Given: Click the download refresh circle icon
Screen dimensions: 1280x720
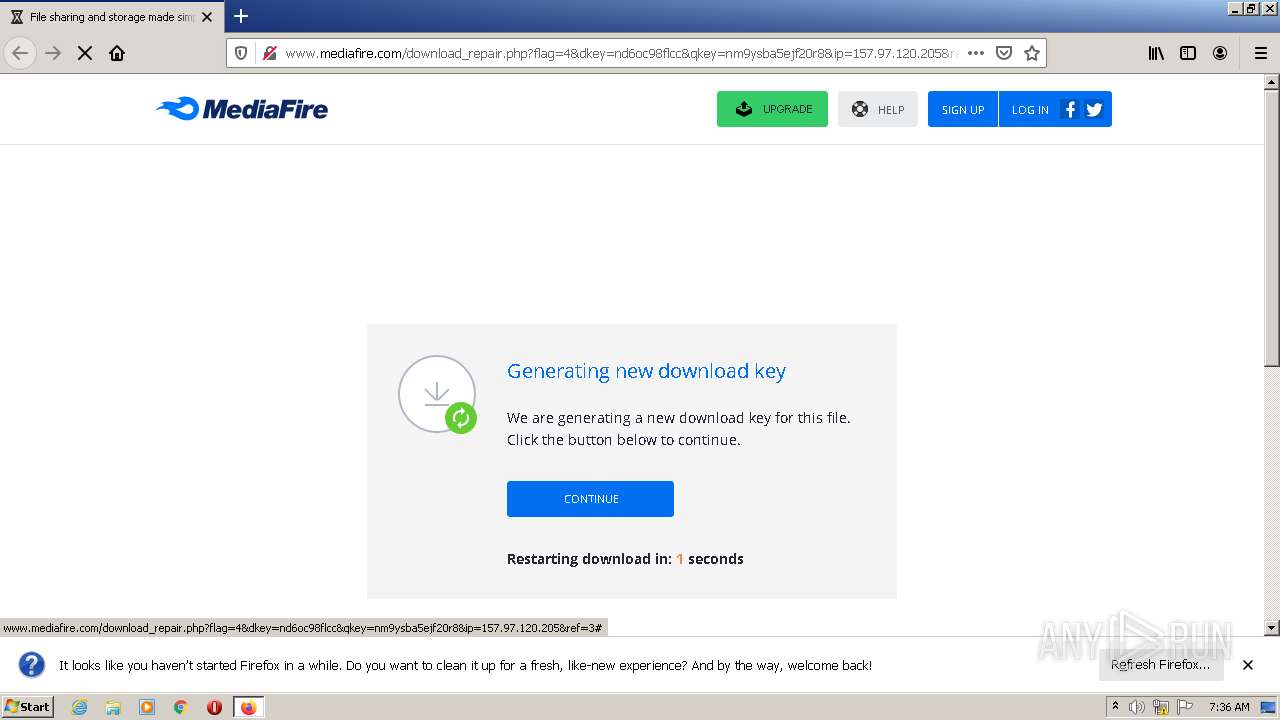Looking at the screenshot, I should coord(437,394).
